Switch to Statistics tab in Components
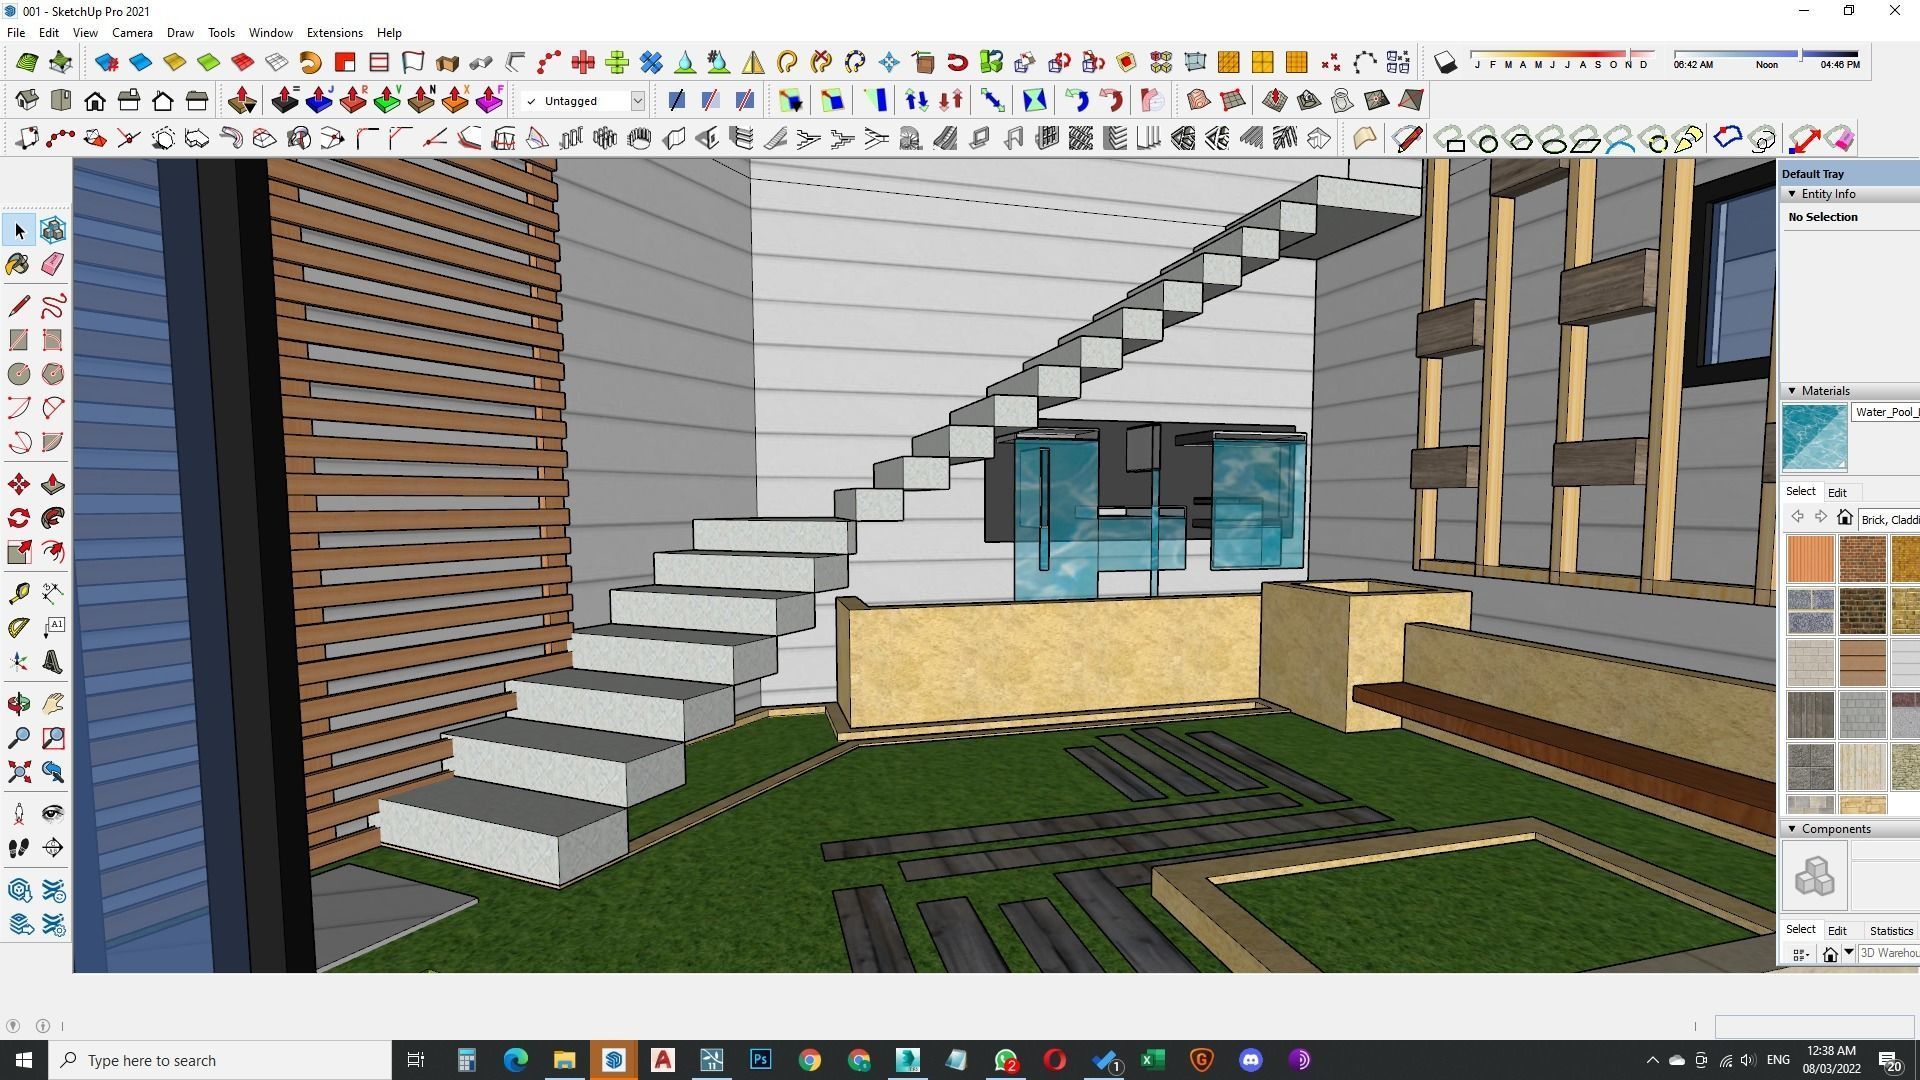Viewport: 1920px width, 1080px height. [1890, 930]
